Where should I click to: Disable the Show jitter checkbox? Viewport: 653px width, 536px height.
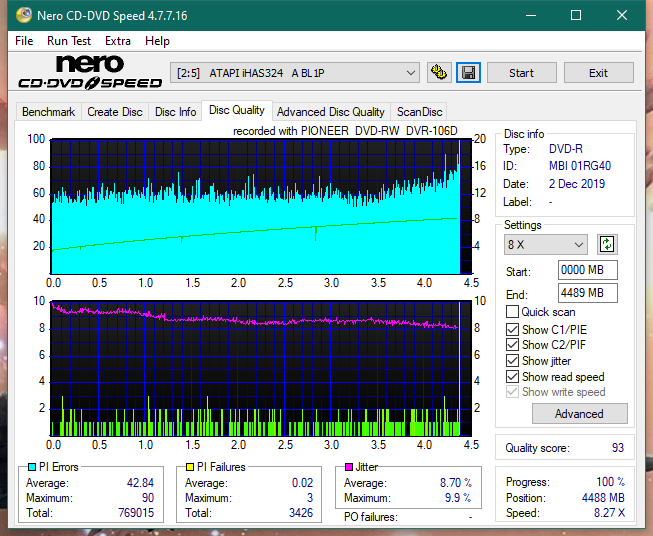tap(512, 361)
